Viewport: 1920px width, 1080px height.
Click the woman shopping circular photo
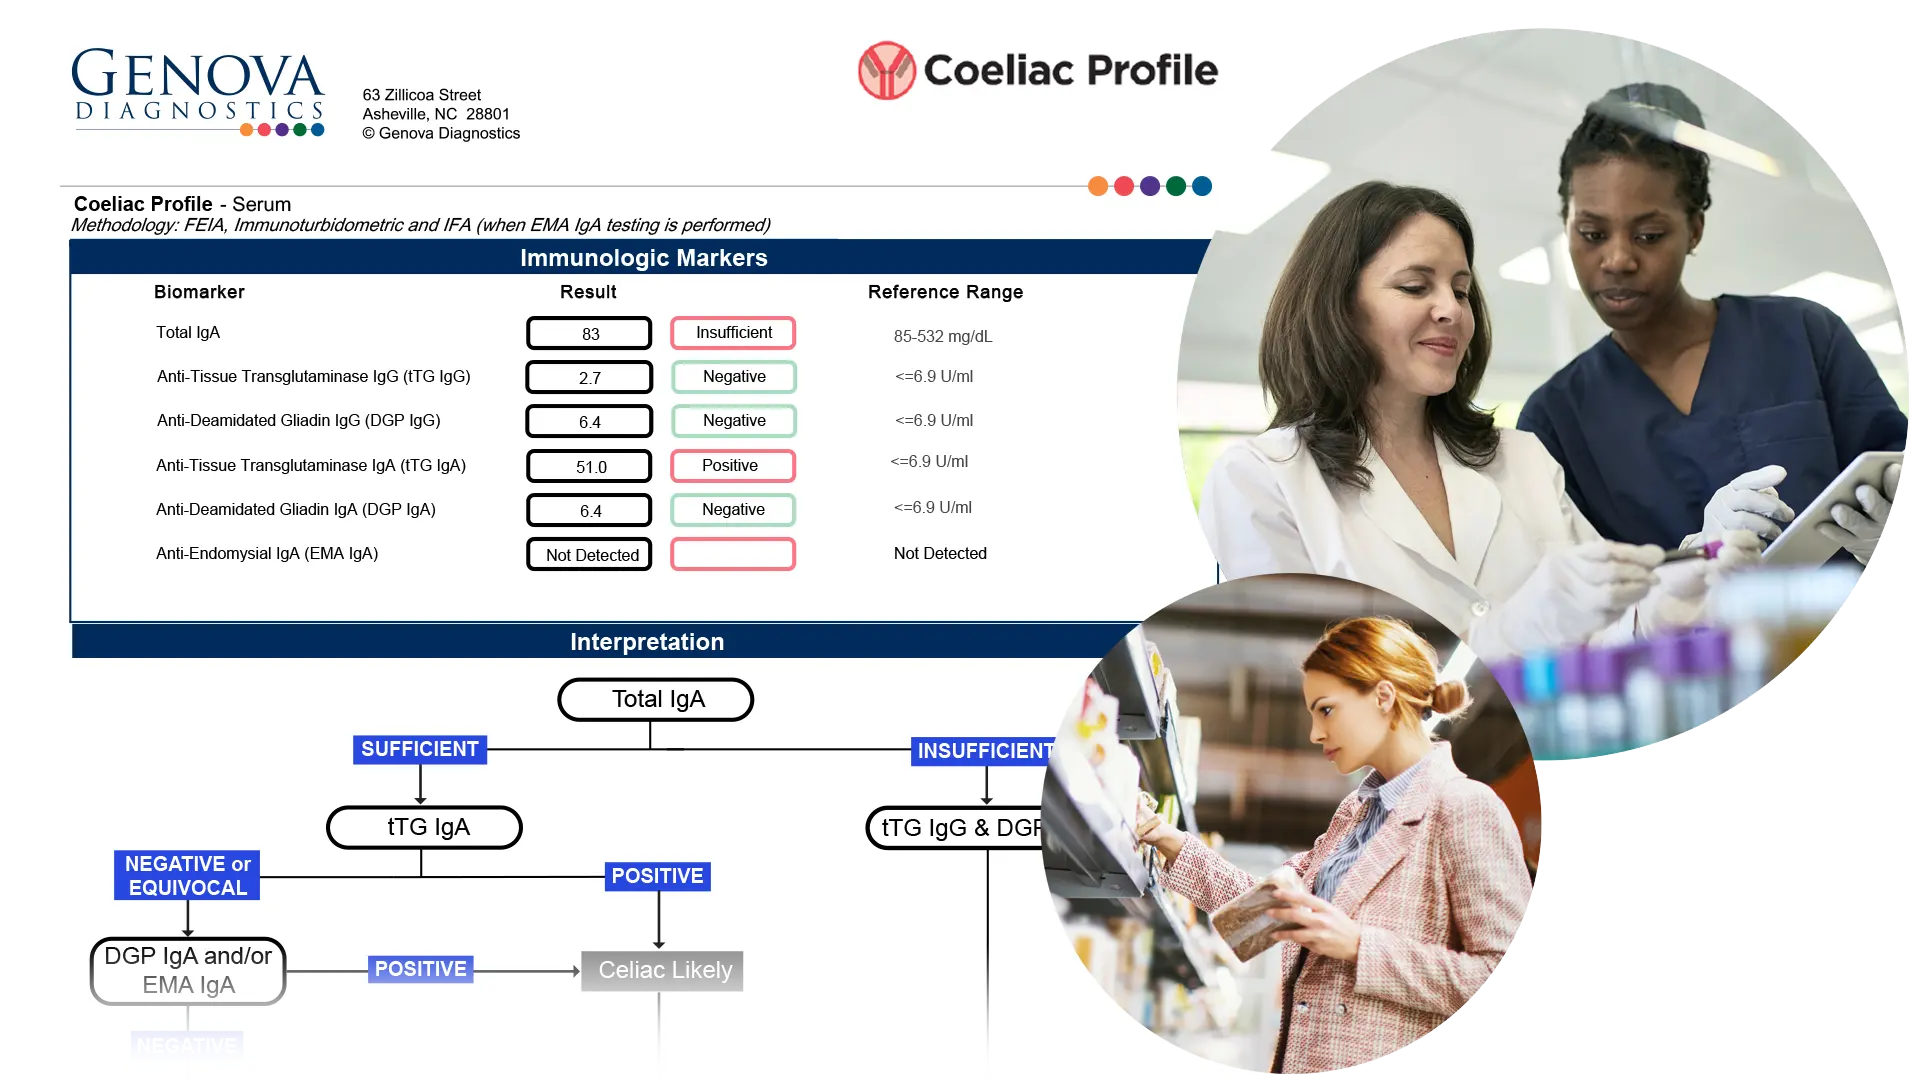pyautogui.click(x=1292, y=824)
